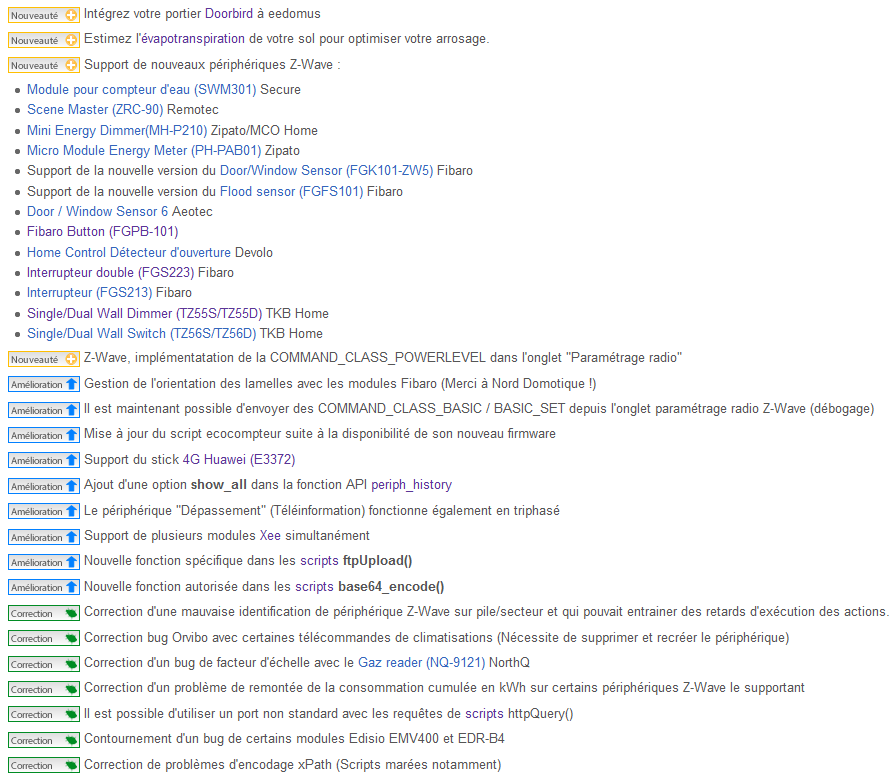Follow the Scene Master (ZRC-90) link
Image resolution: width=891 pixels, height=780 pixels.
(95, 110)
